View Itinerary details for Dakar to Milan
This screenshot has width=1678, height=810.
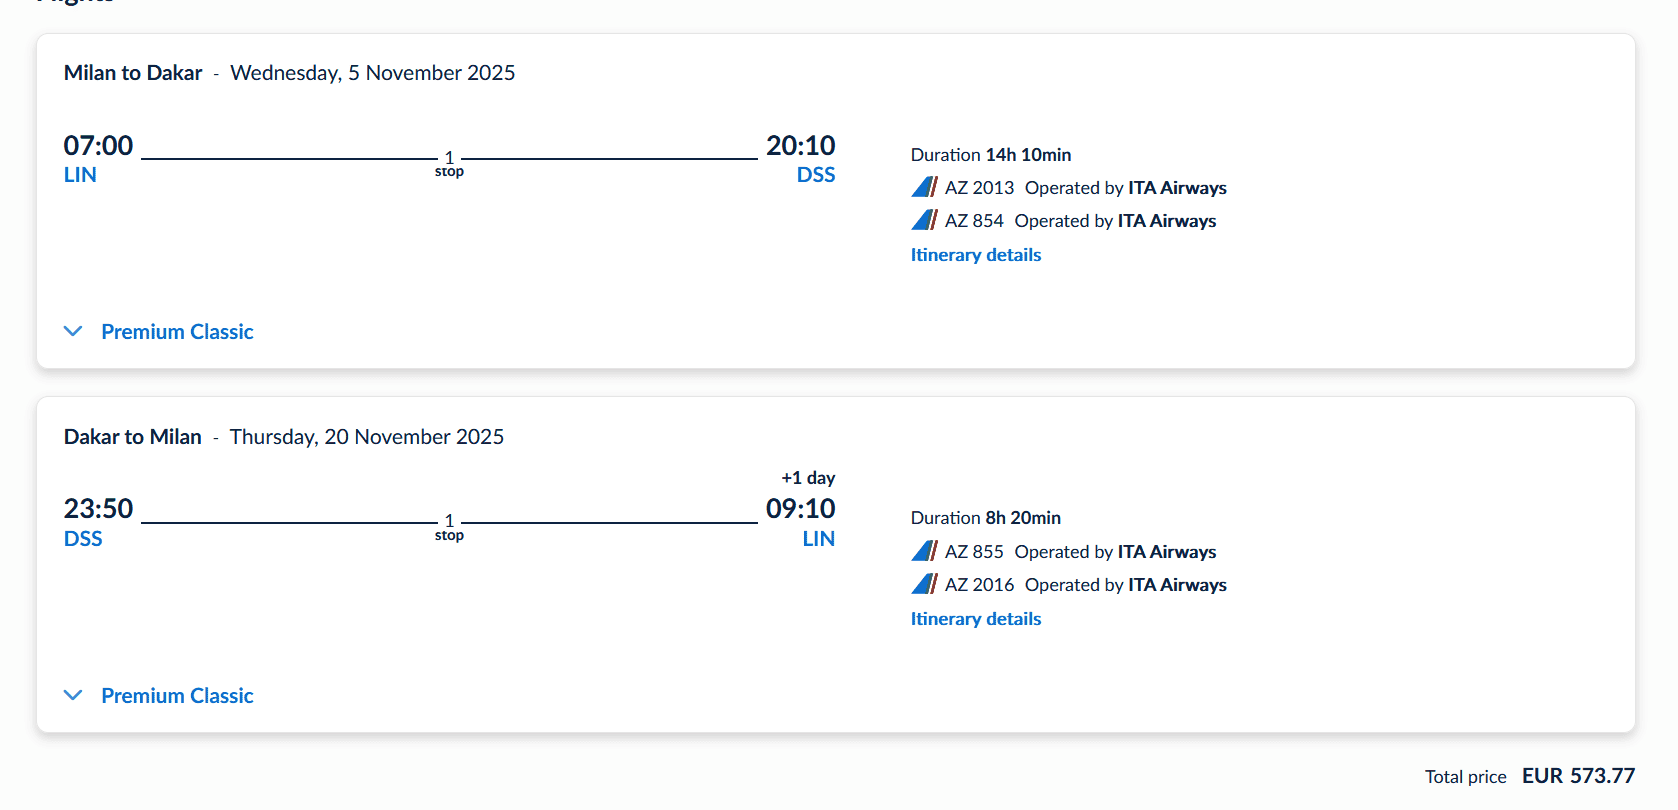tap(975, 619)
